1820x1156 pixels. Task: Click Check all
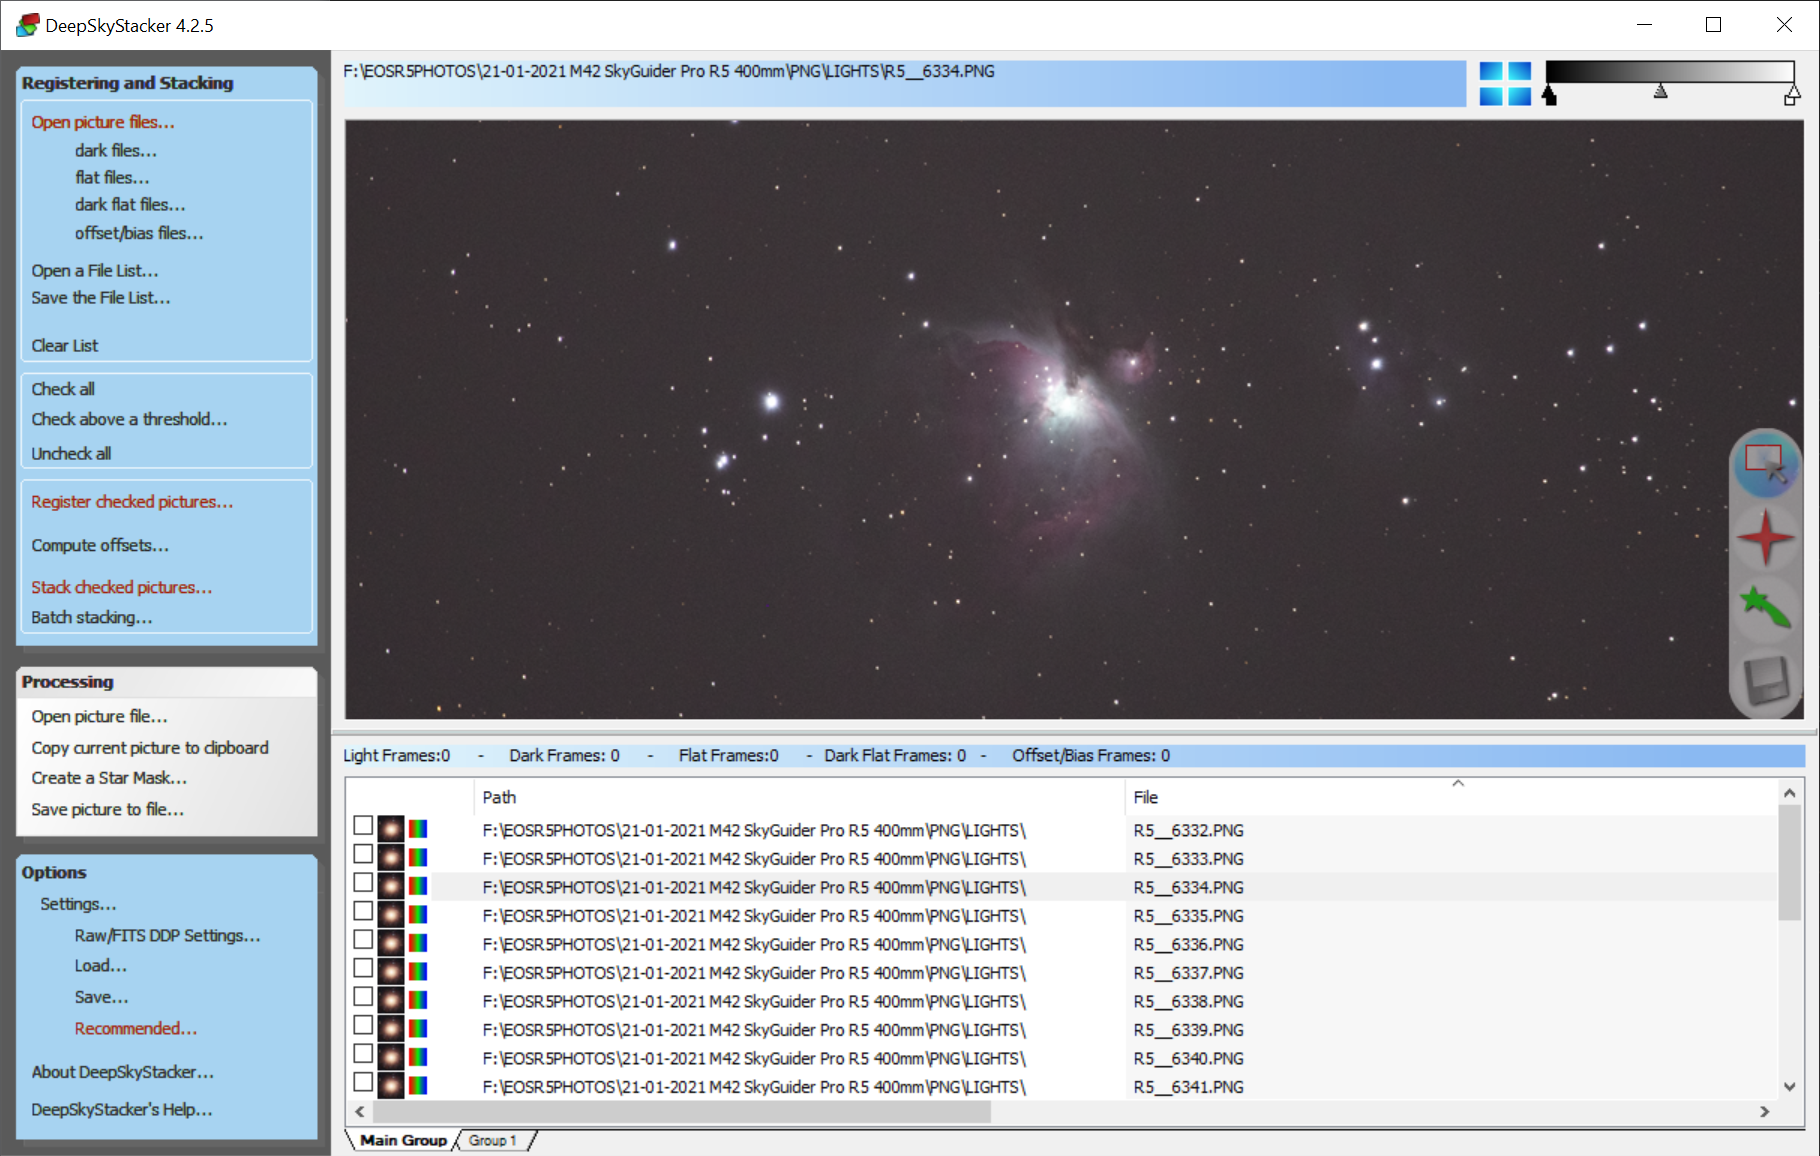pos(63,389)
